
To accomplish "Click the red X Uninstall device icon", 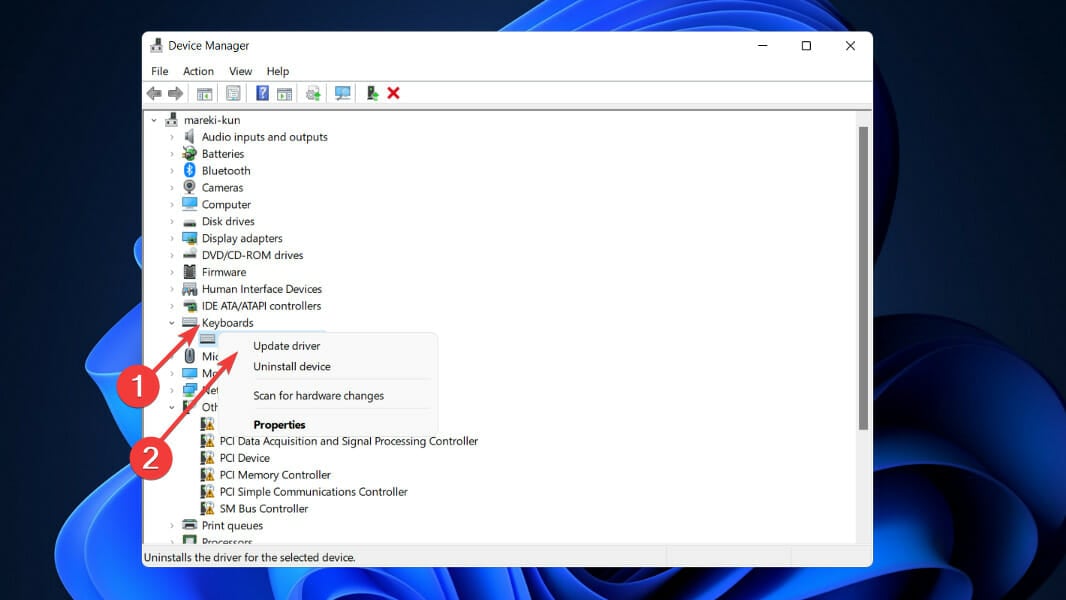I will [x=393, y=93].
